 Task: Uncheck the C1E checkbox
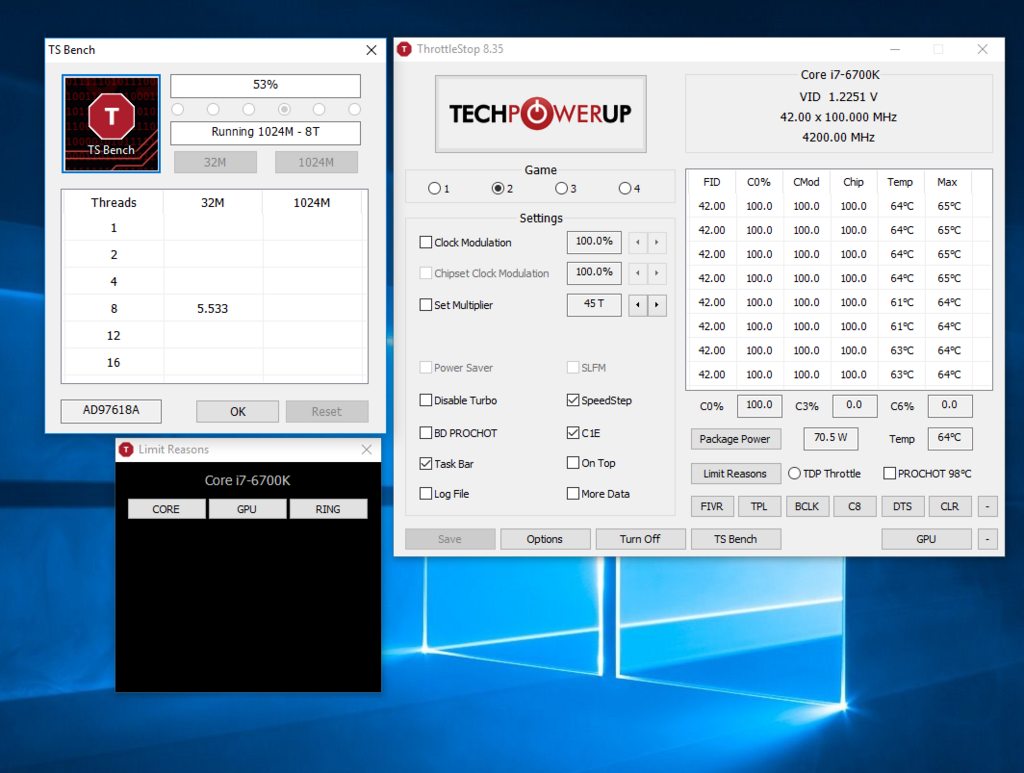(573, 433)
